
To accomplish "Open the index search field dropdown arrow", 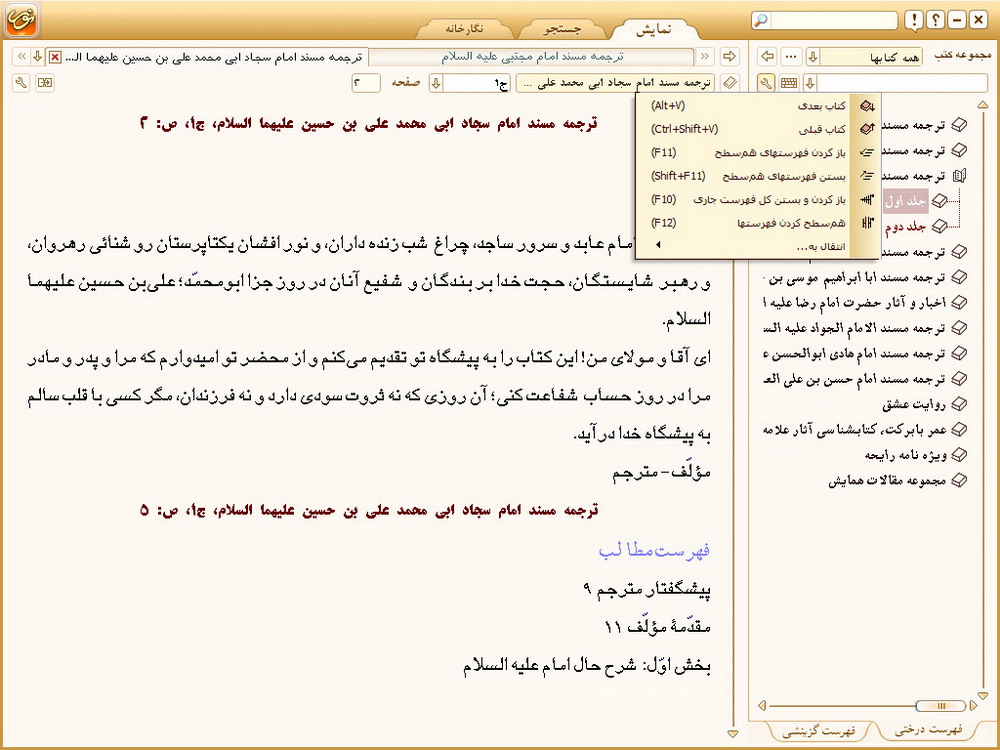I will [x=810, y=83].
